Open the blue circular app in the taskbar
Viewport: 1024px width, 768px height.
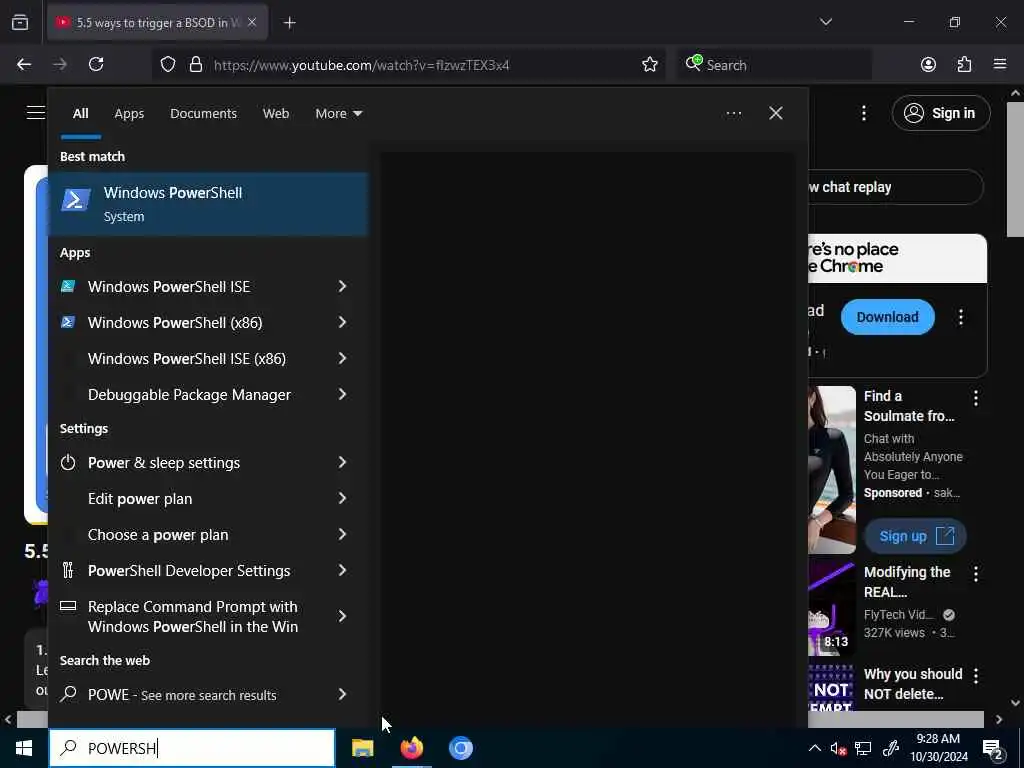(460, 748)
